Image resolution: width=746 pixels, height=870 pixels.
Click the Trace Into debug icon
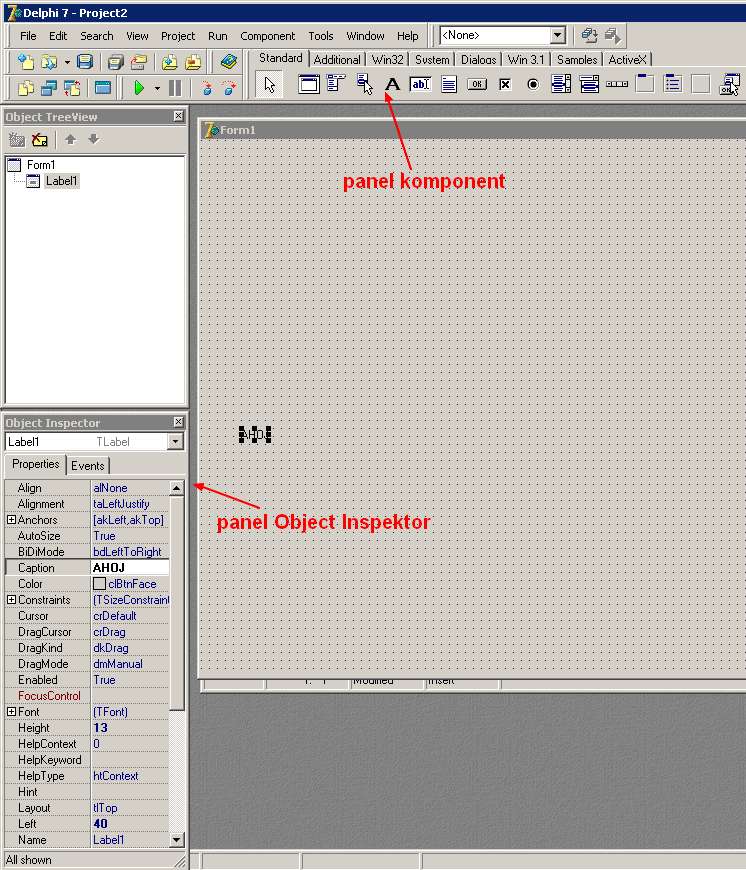206,88
